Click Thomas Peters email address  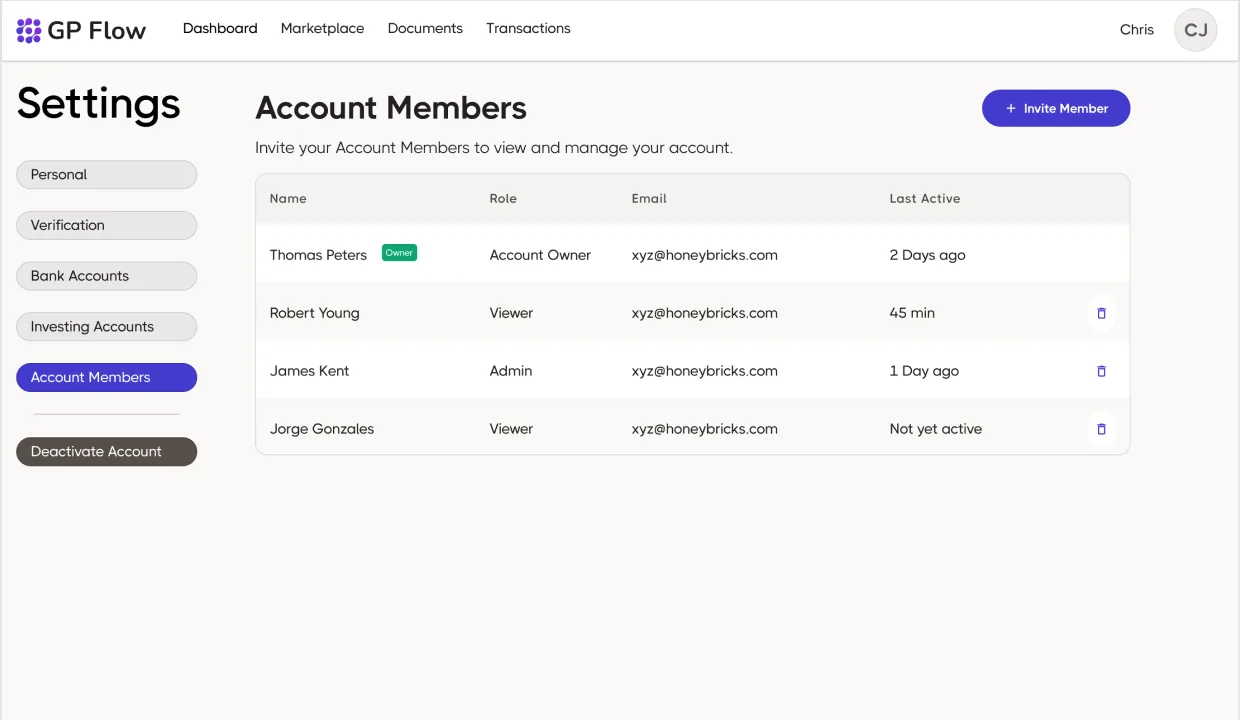point(704,255)
